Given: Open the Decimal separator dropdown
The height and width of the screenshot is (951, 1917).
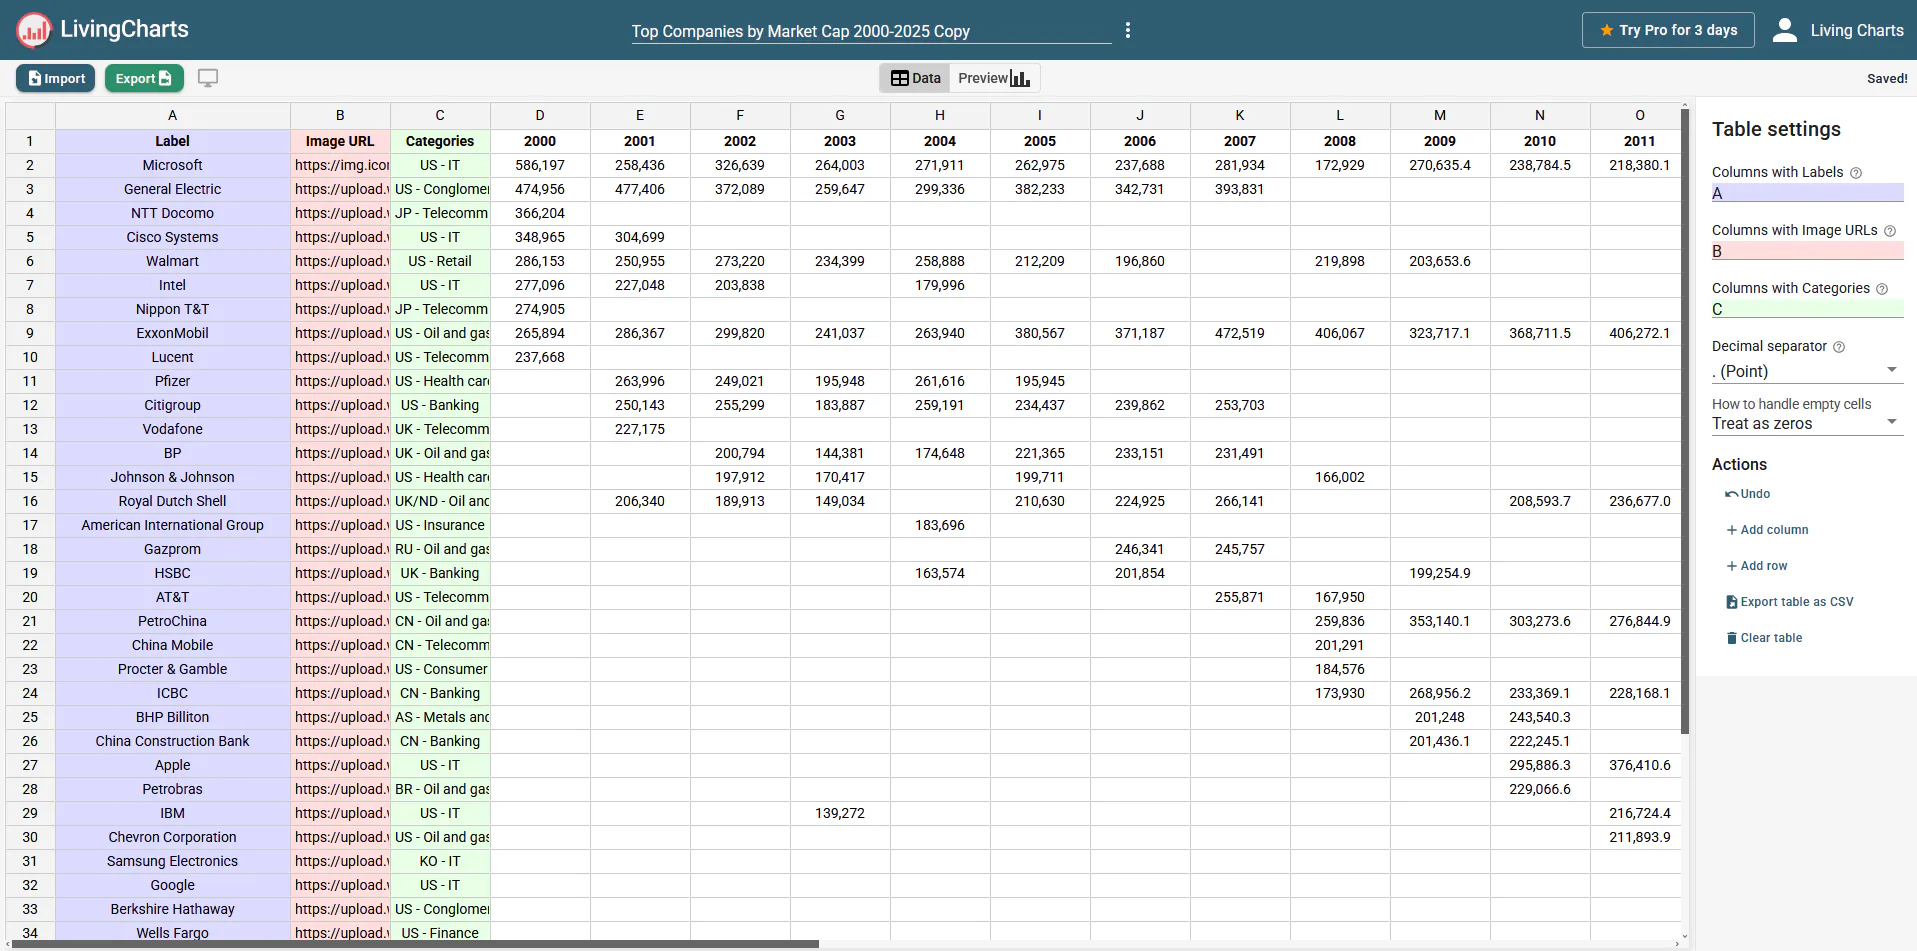Looking at the screenshot, I should click(1807, 371).
